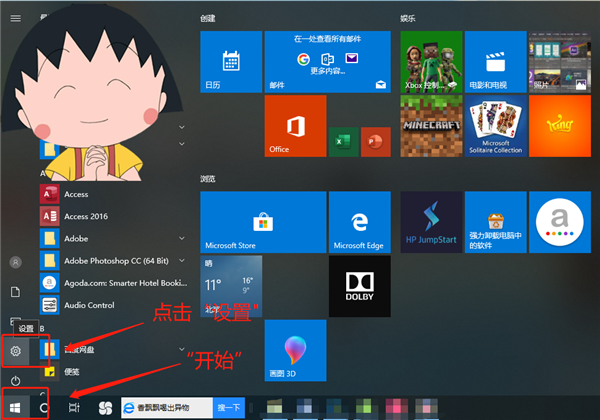Open the Microsoft Store tile
Viewport: 600px width, 420px height.
point(231,222)
